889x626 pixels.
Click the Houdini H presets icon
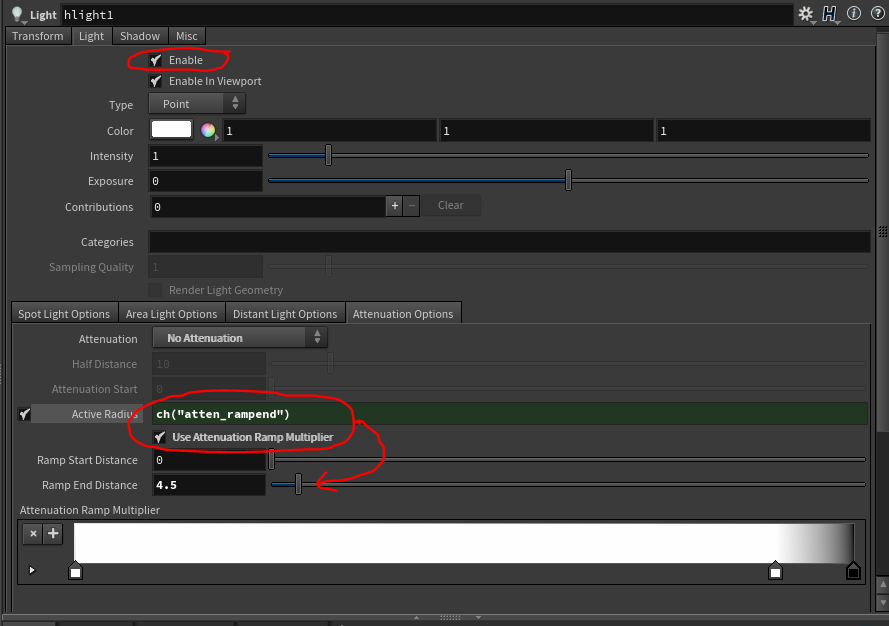pyautogui.click(x=830, y=14)
